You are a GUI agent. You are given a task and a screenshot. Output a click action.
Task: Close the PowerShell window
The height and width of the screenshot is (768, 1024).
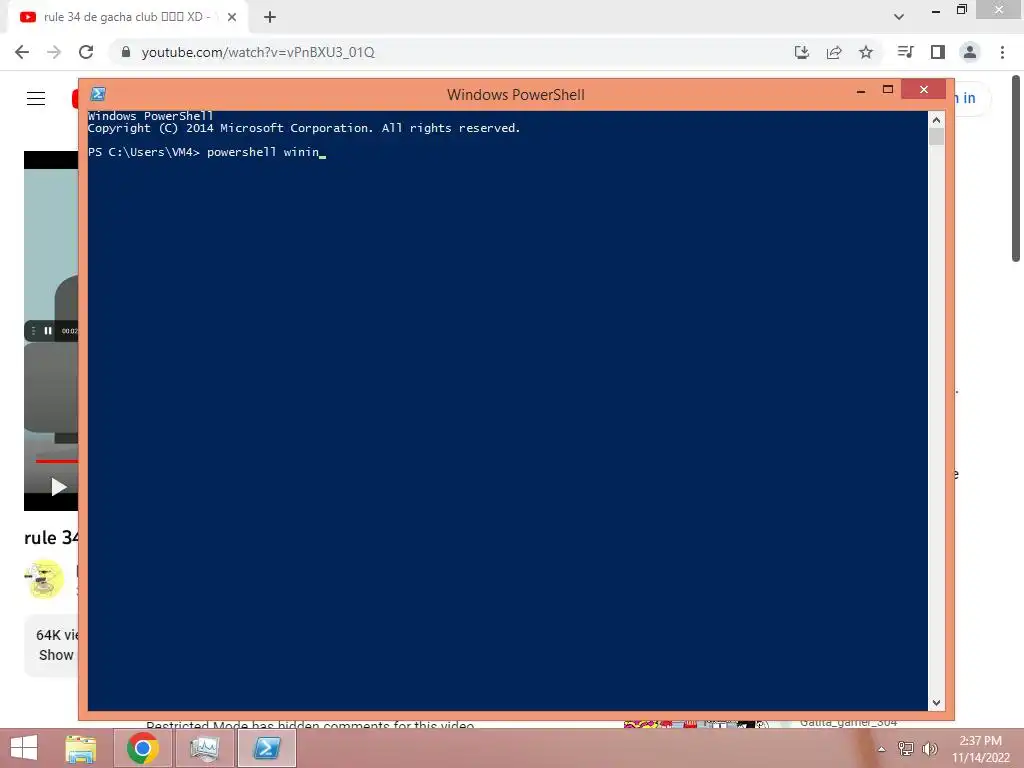pyautogui.click(x=923, y=89)
